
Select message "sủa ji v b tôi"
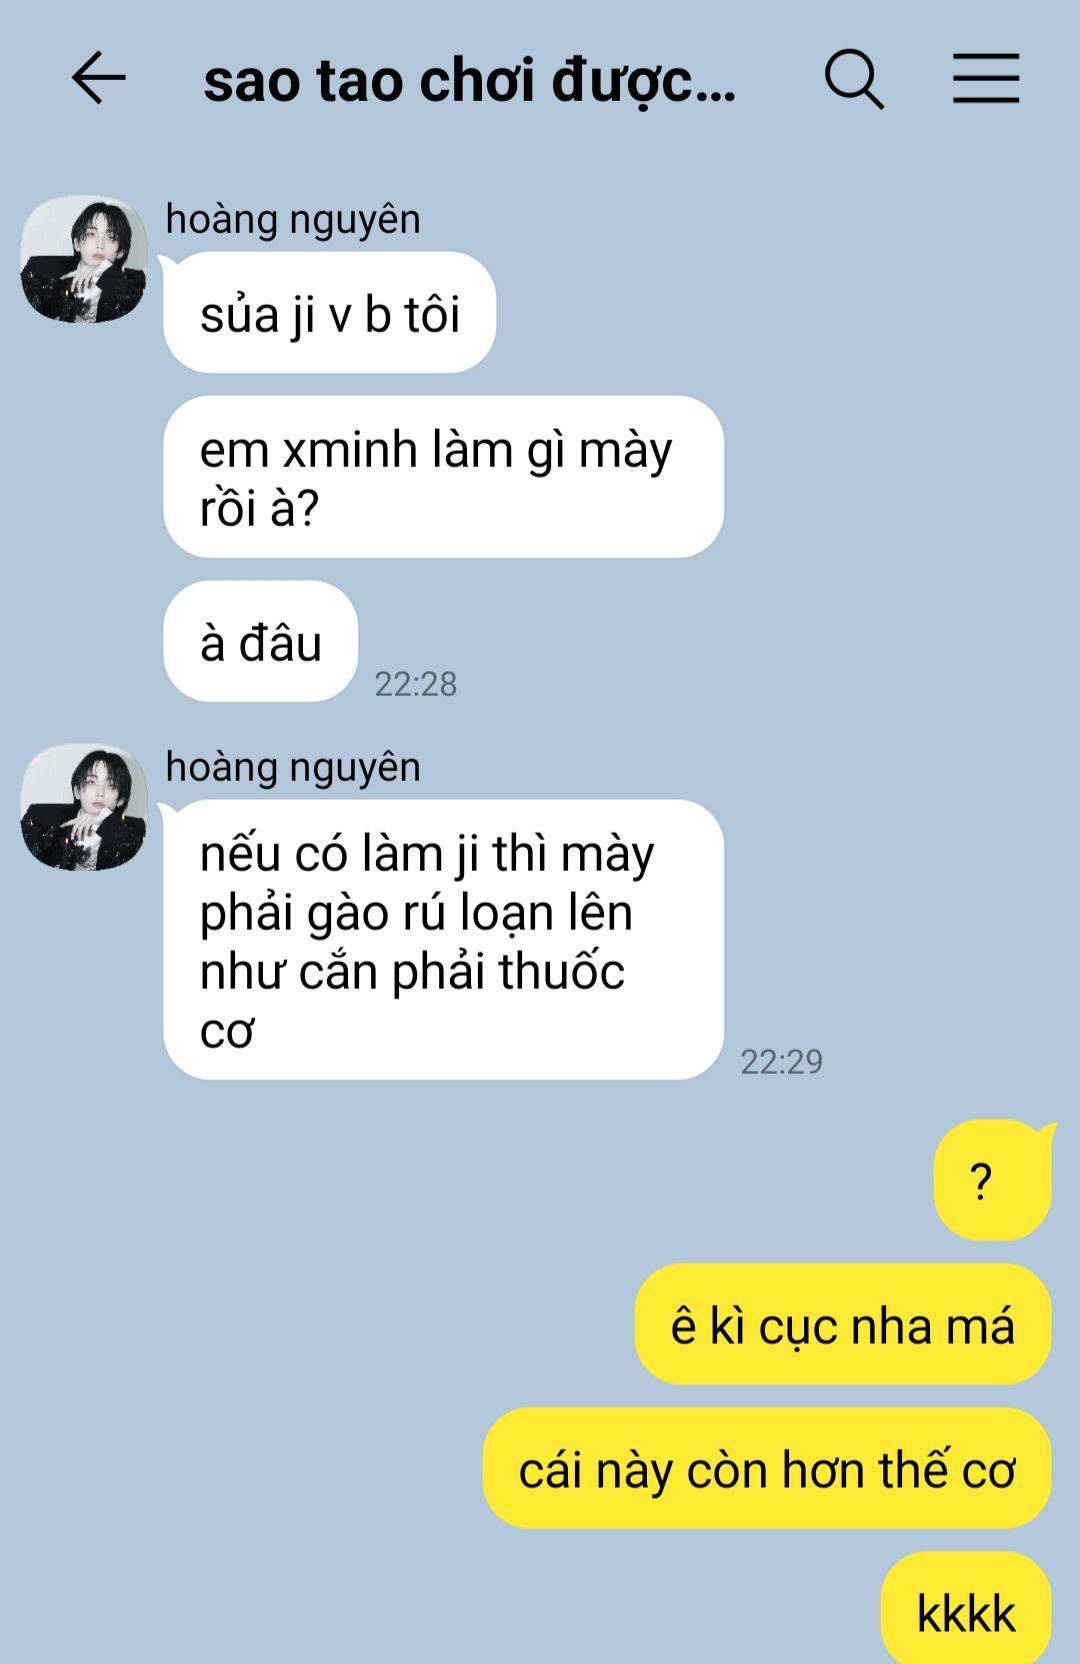[329, 313]
